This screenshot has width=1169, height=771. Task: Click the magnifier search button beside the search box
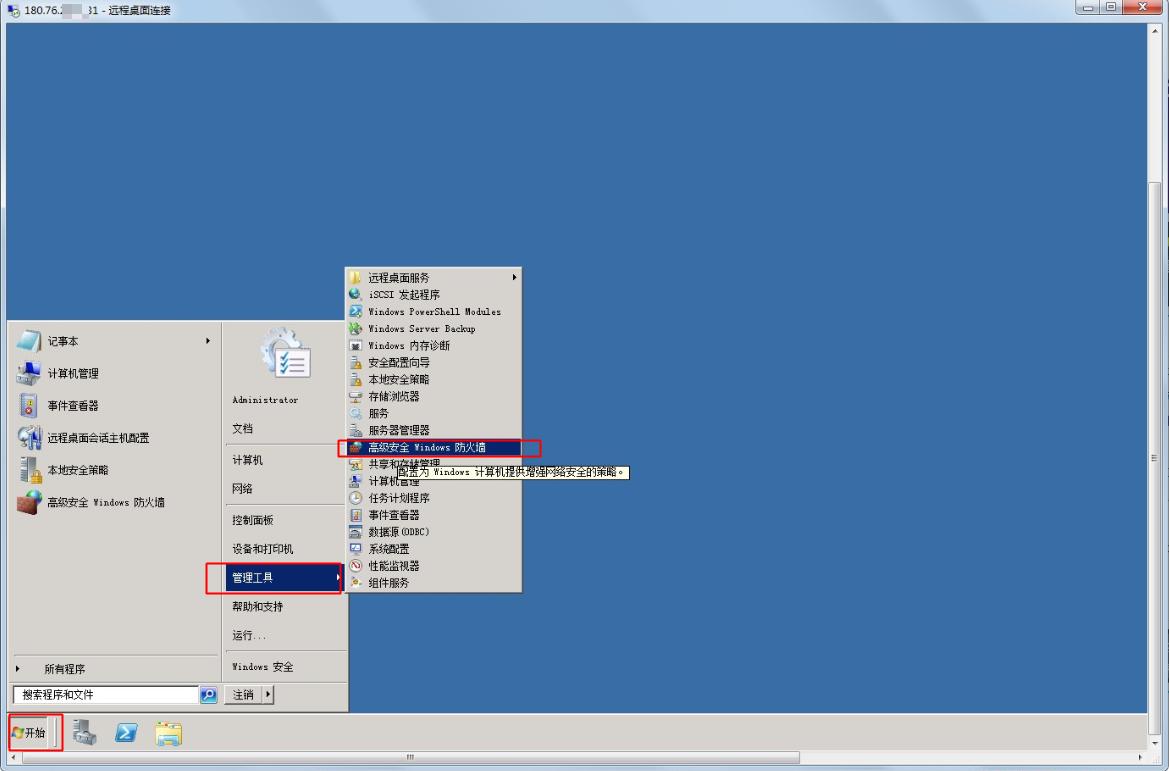(x=209, y=695)
